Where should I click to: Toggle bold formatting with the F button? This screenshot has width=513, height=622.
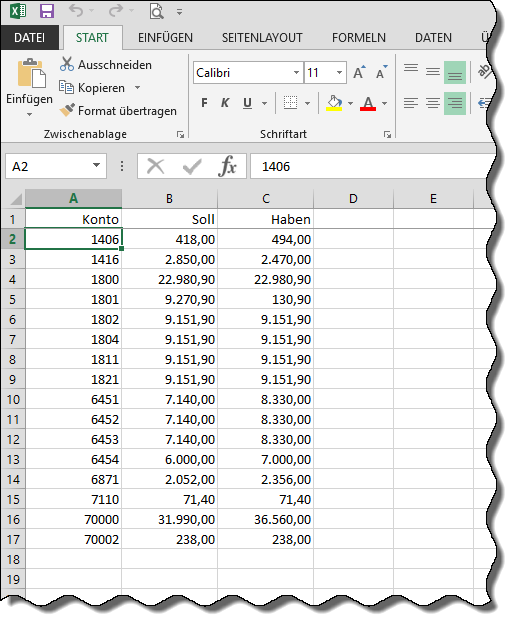coord(204,103)
